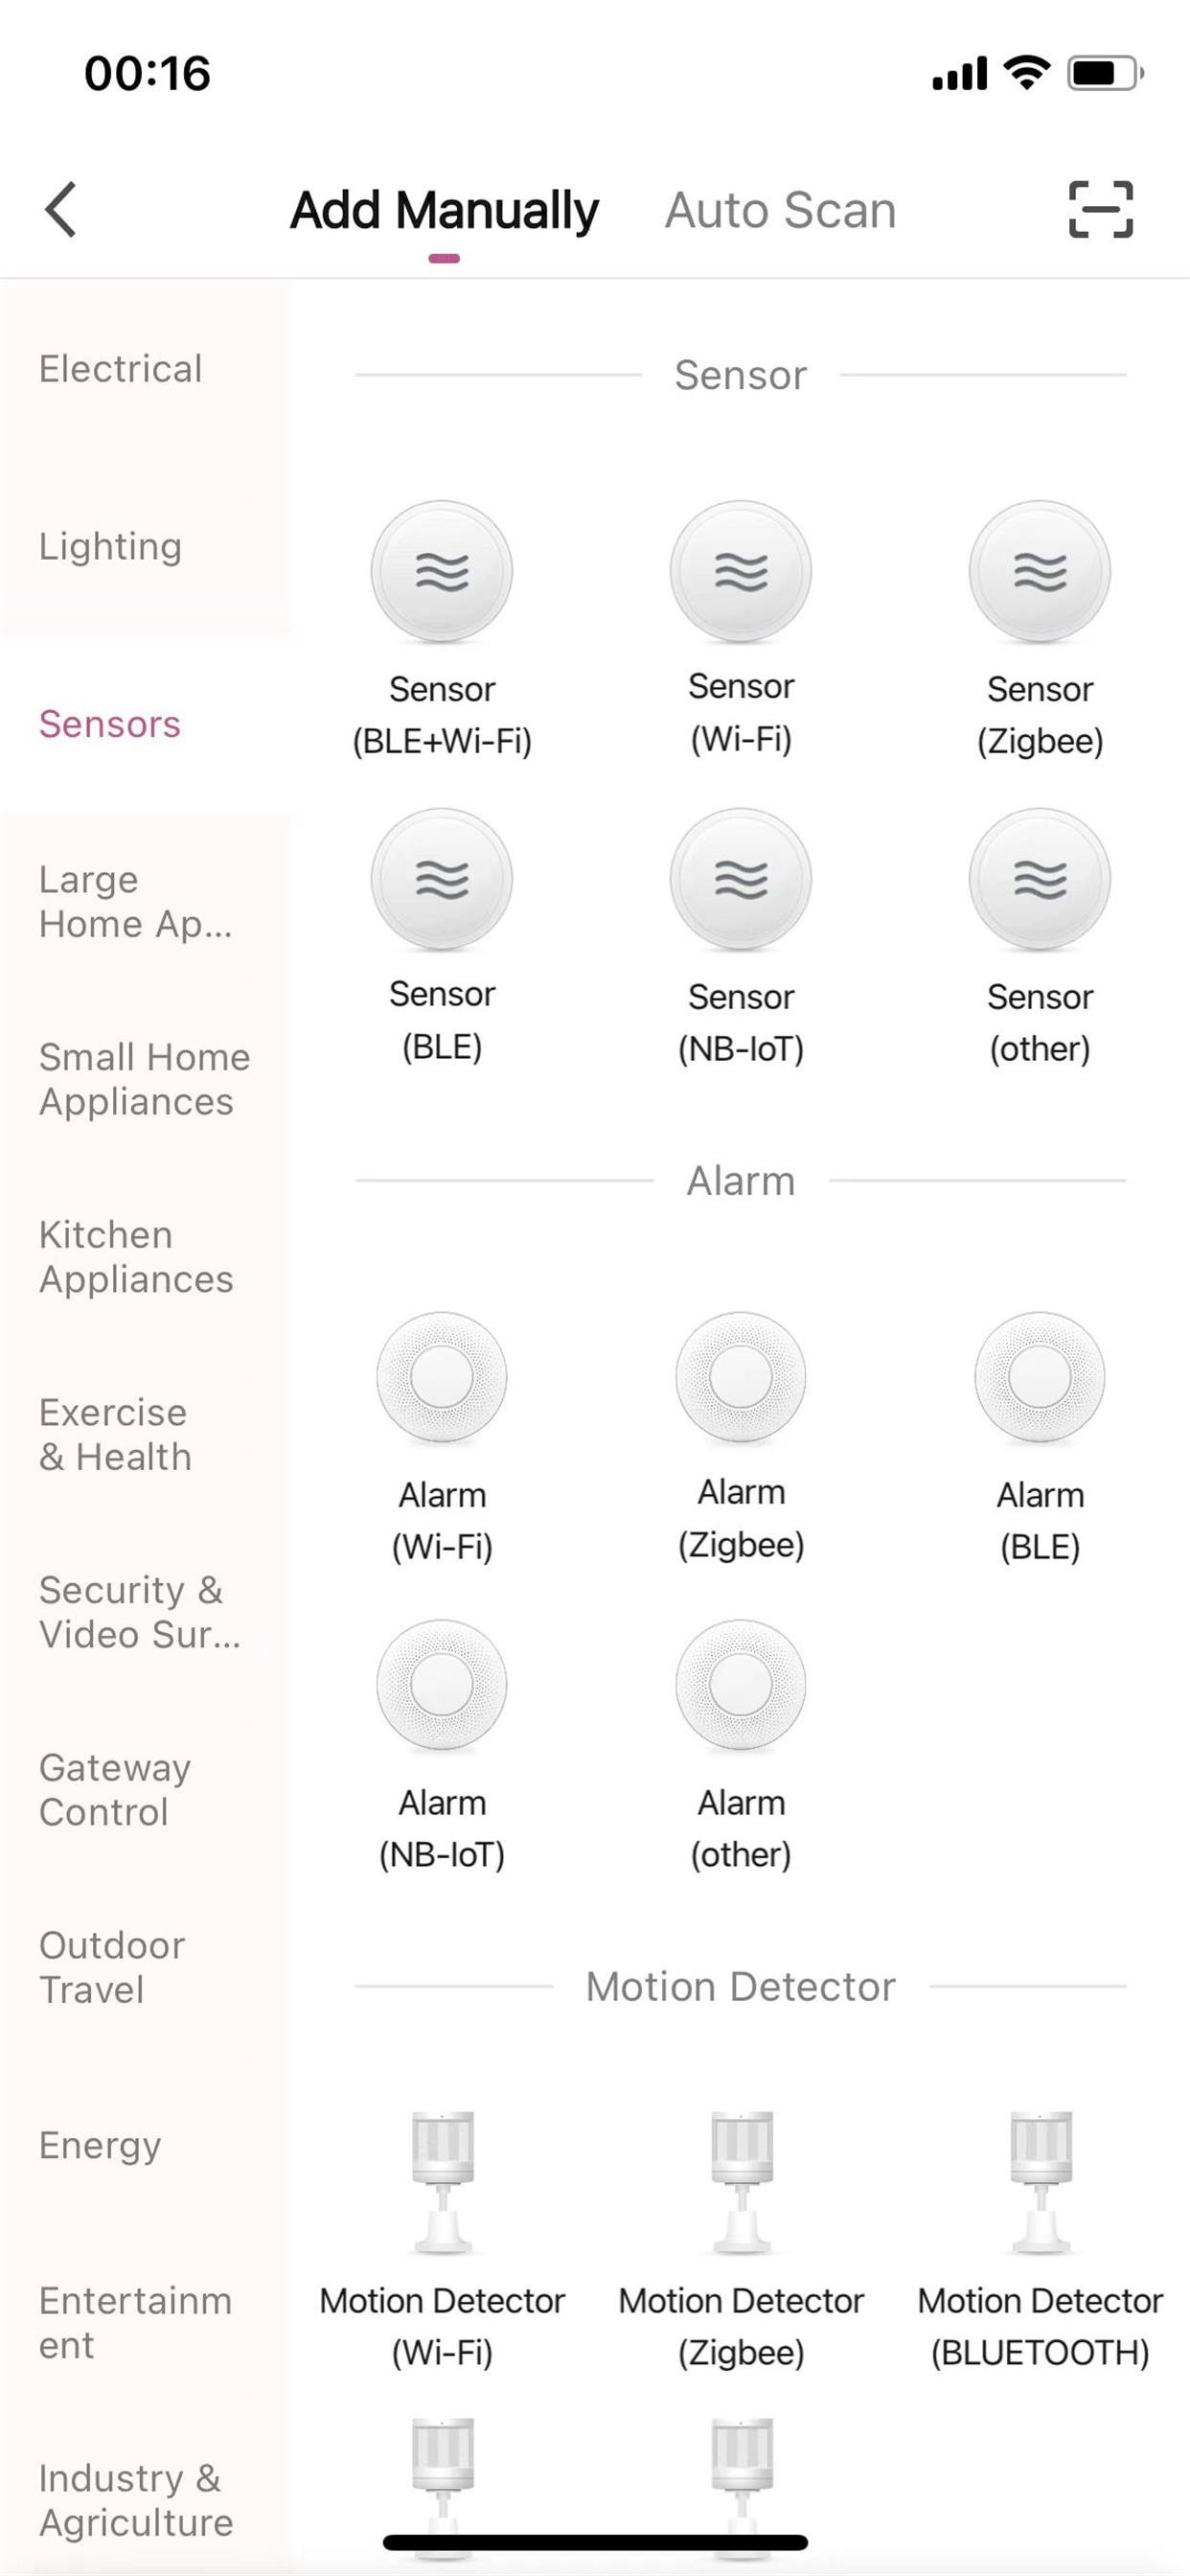1190x2576 pixels.
Task: Tap the Alarm (other) device icon
Action: [x=741, y=1685]
